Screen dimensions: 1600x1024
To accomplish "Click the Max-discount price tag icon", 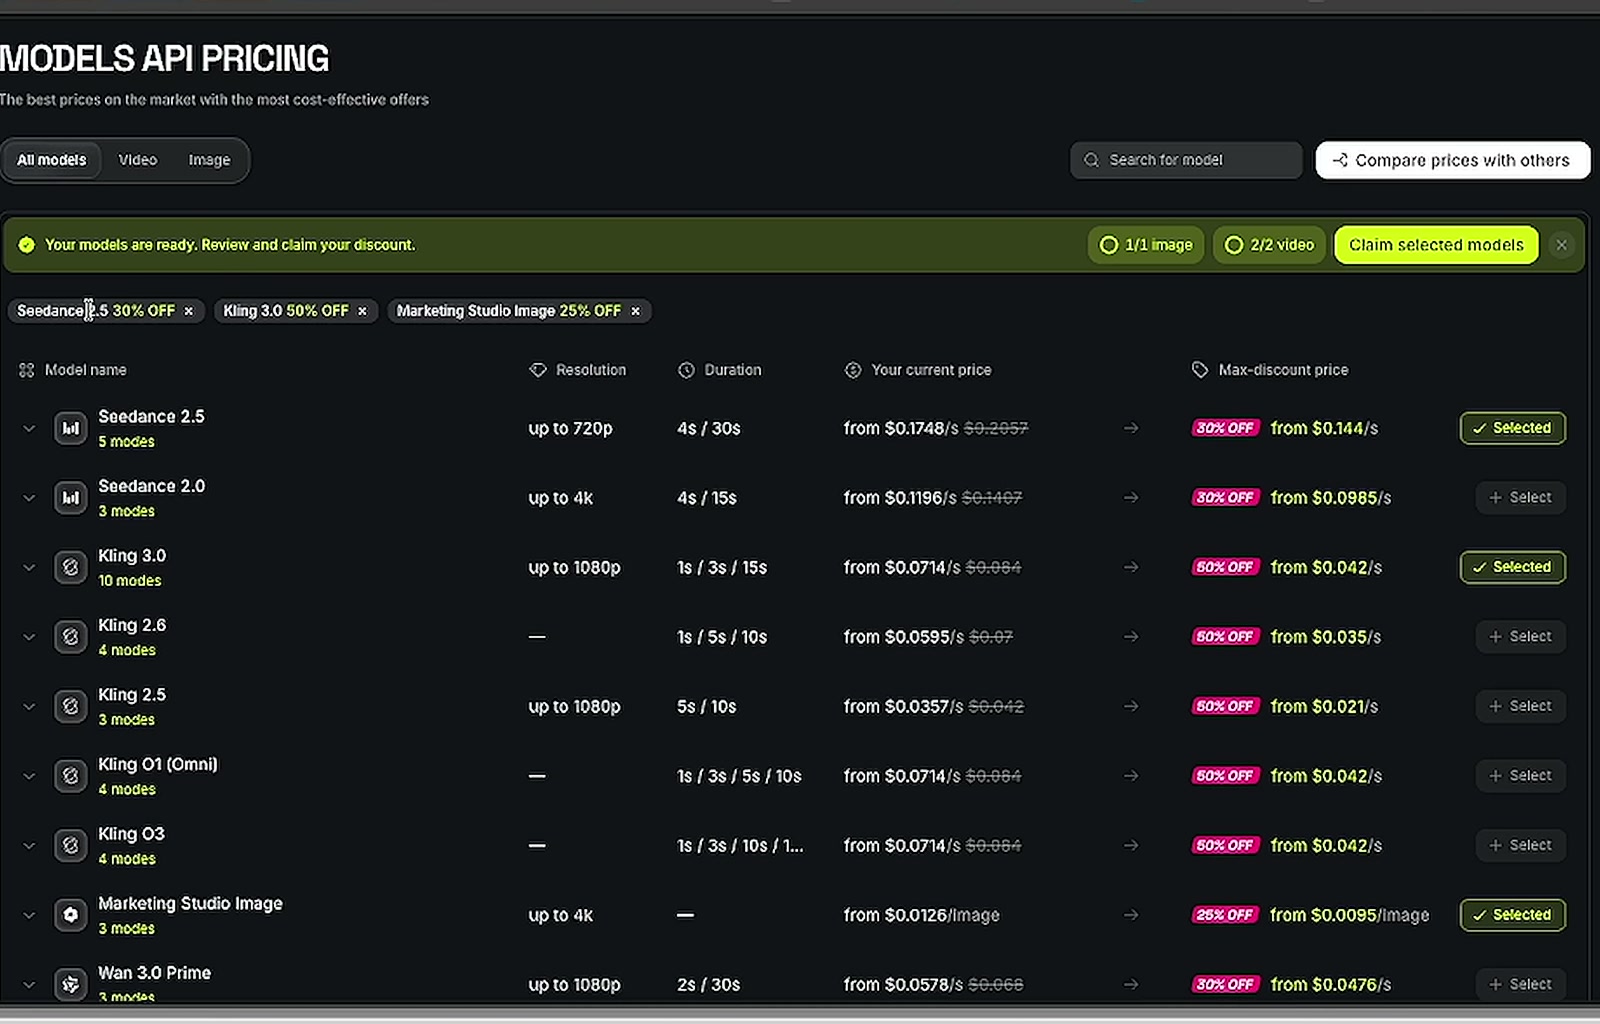I will pyautogui.click(x=1200, y=370).
